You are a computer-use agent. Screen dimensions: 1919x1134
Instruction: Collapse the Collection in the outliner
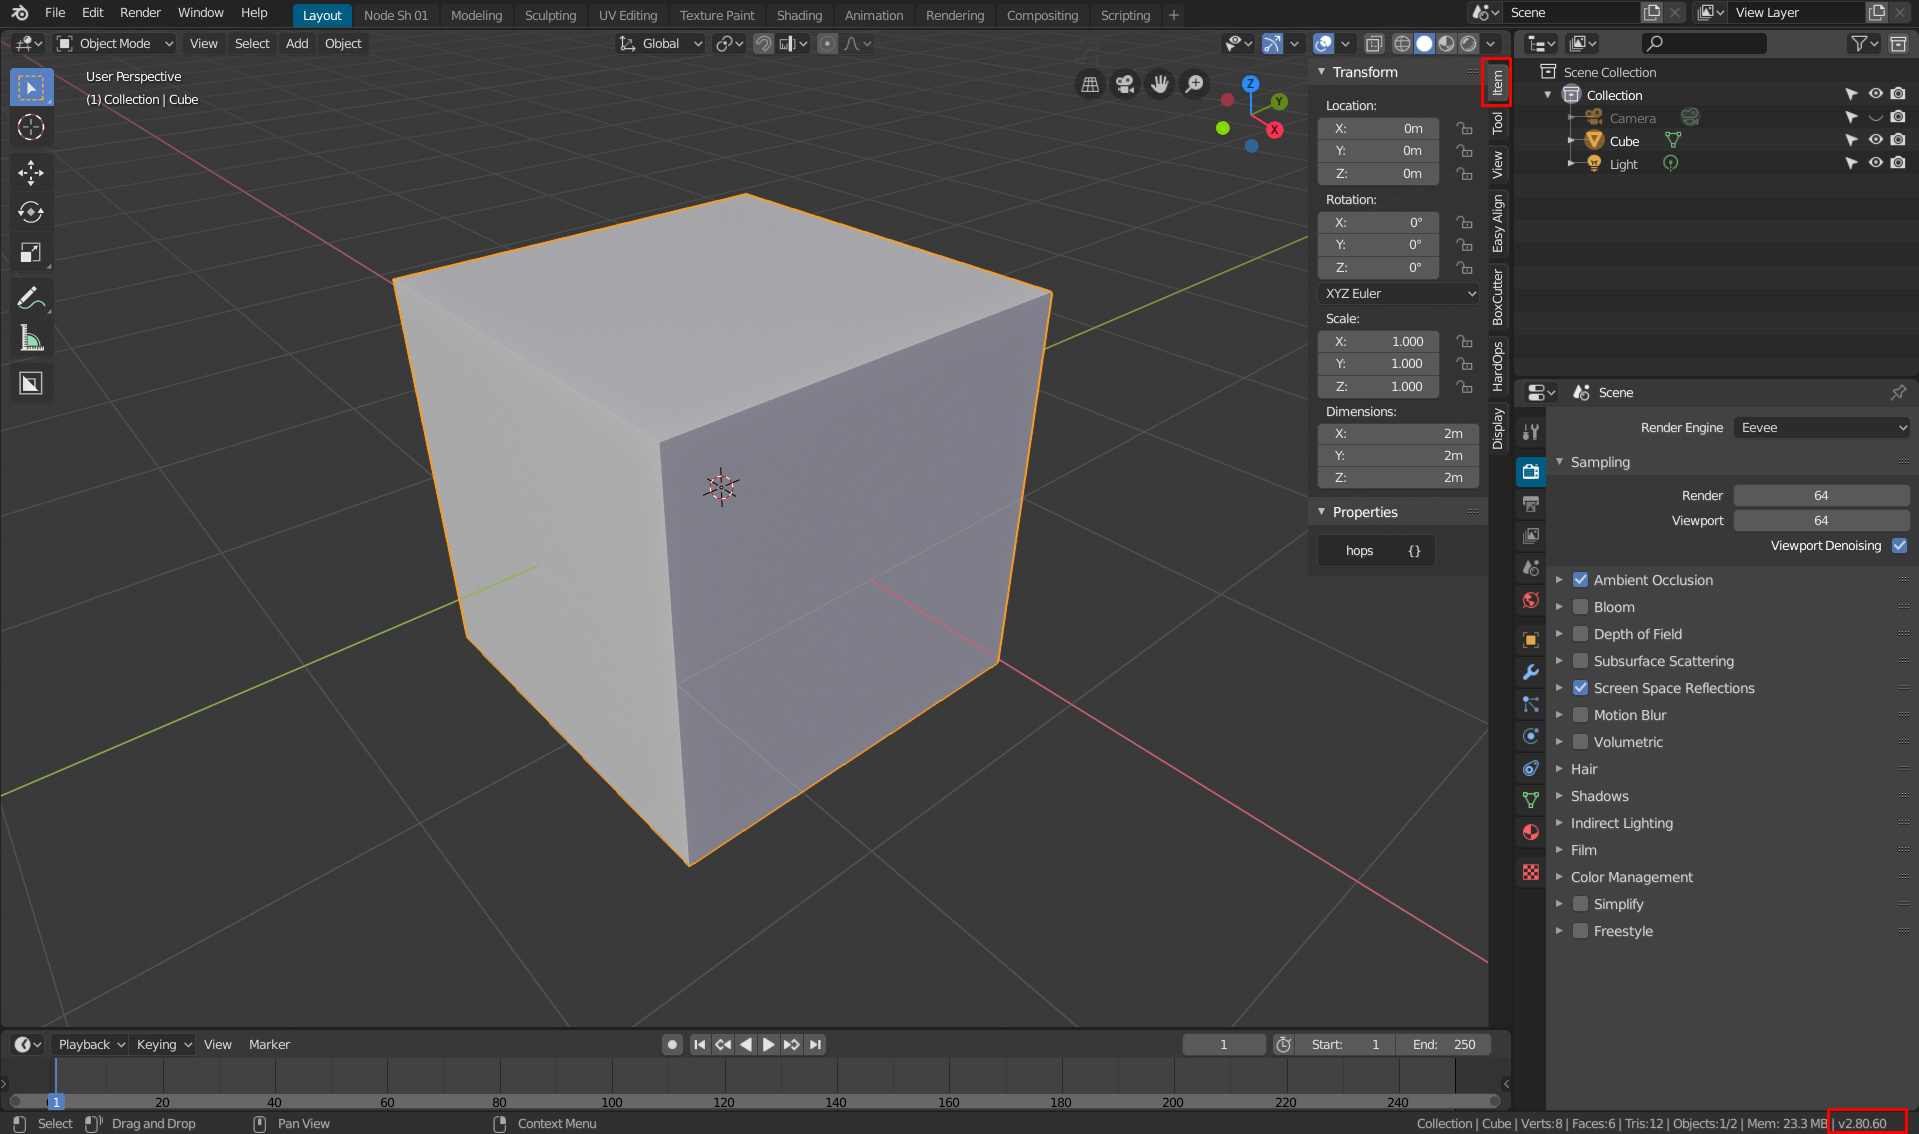pyautogui.click(x=1548, y=94)
